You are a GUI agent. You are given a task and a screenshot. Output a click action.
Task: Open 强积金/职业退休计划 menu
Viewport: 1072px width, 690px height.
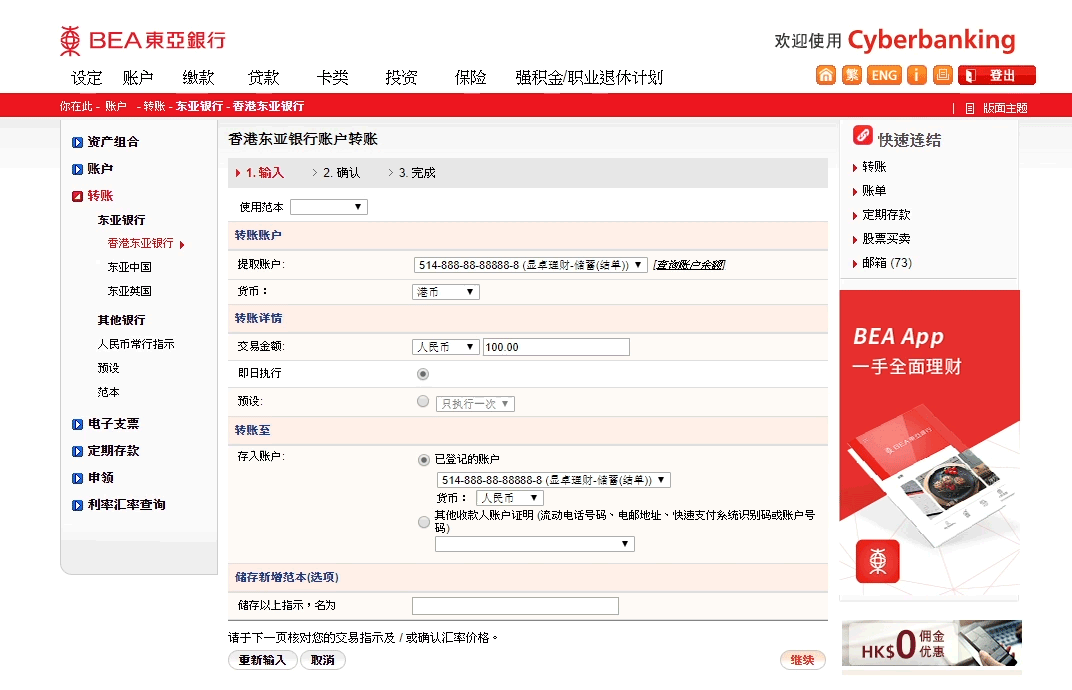tap(589, 77)
